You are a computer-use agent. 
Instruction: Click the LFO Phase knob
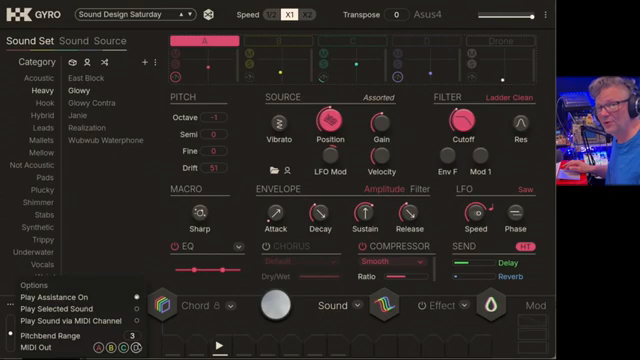pyautogui.click(x=515, y=213)
